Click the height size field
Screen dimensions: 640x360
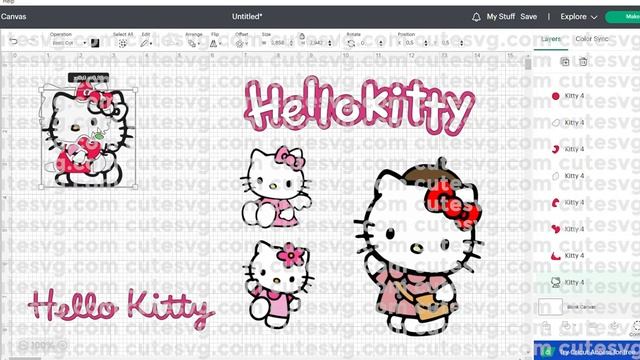click(317, 43)
